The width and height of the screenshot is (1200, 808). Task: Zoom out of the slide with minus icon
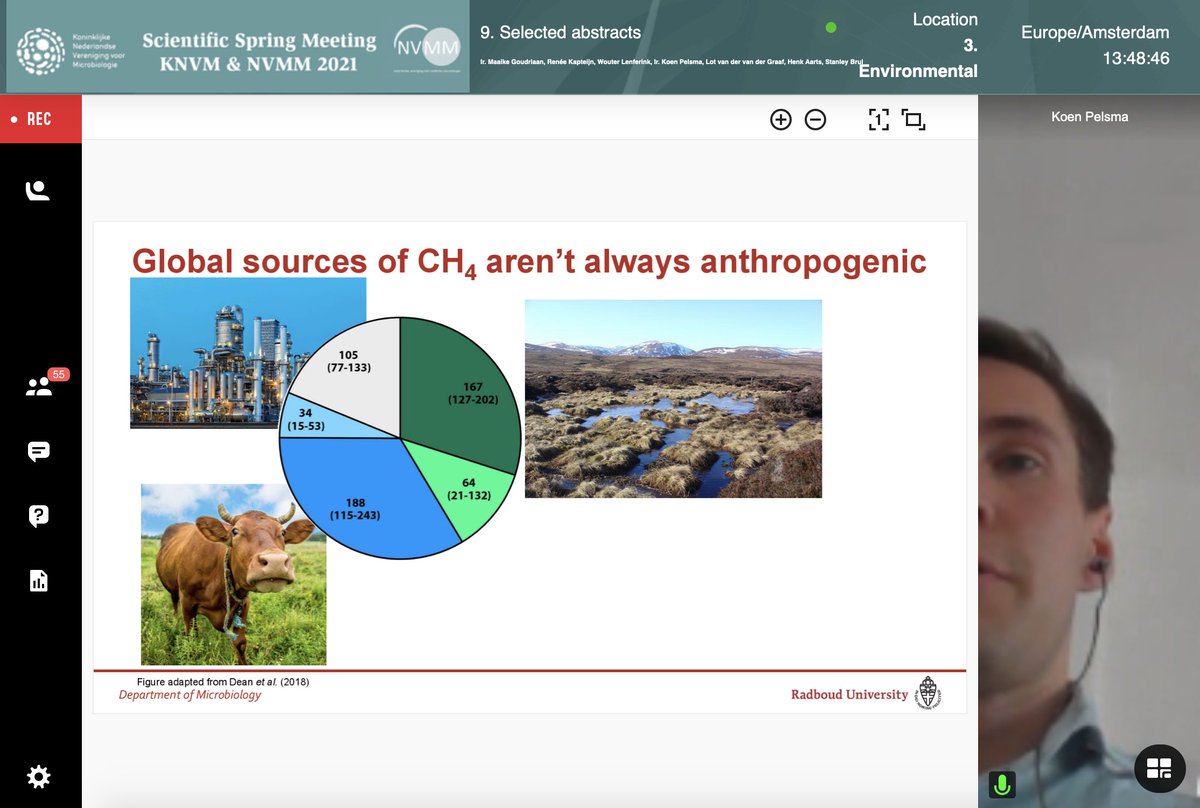[815, 120]
